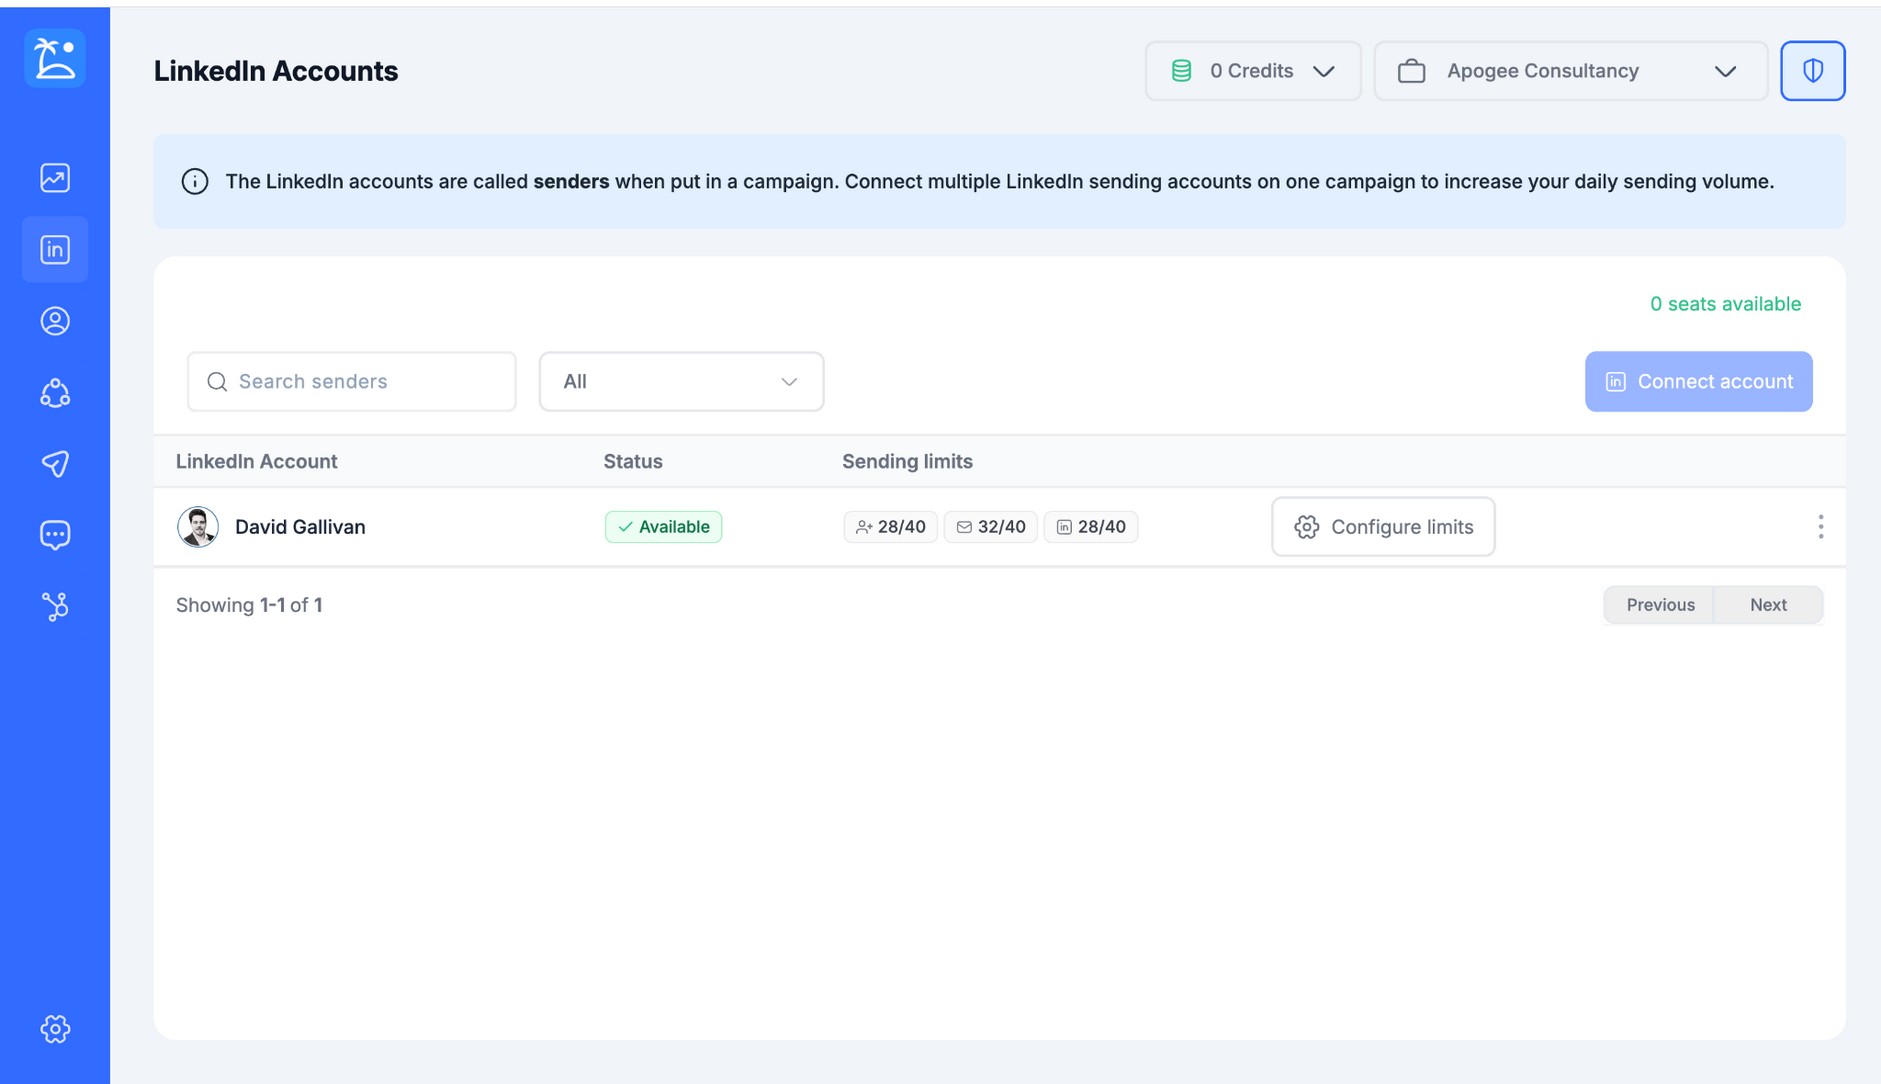Click the info icon in blue banner
This screenshot has height=1084, width=1881.
(195, 182)
